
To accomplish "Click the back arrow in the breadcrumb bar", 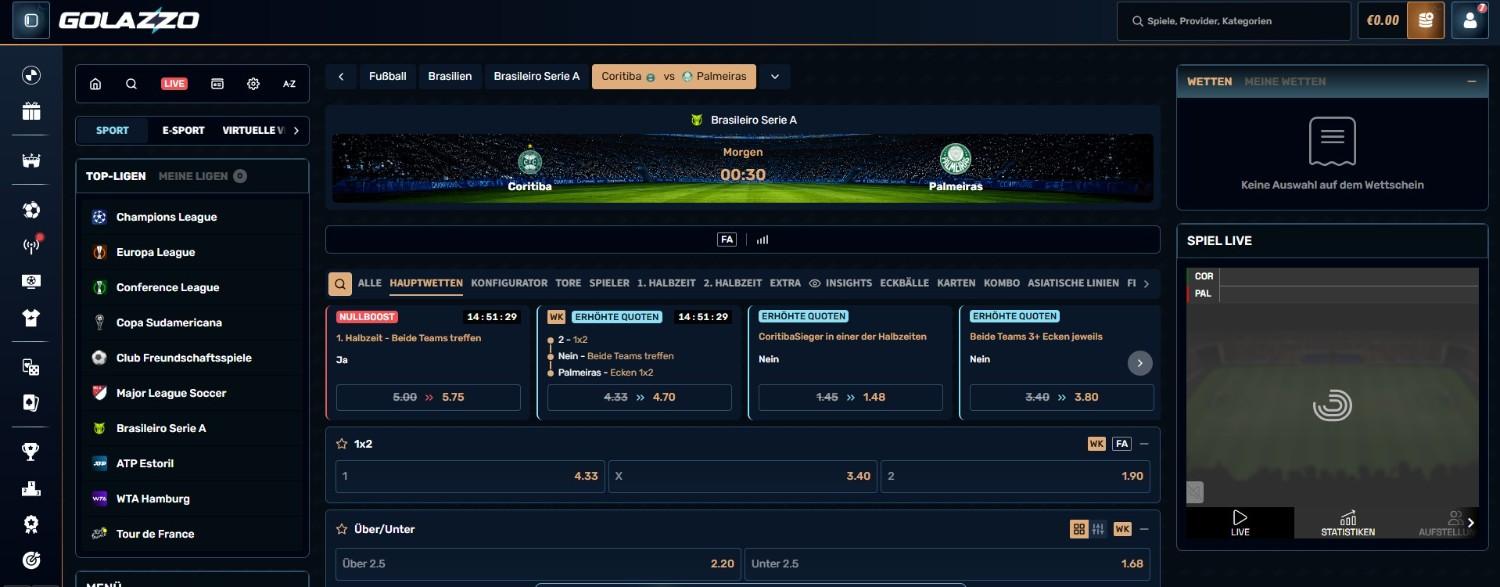I will [x=341, y=76].
